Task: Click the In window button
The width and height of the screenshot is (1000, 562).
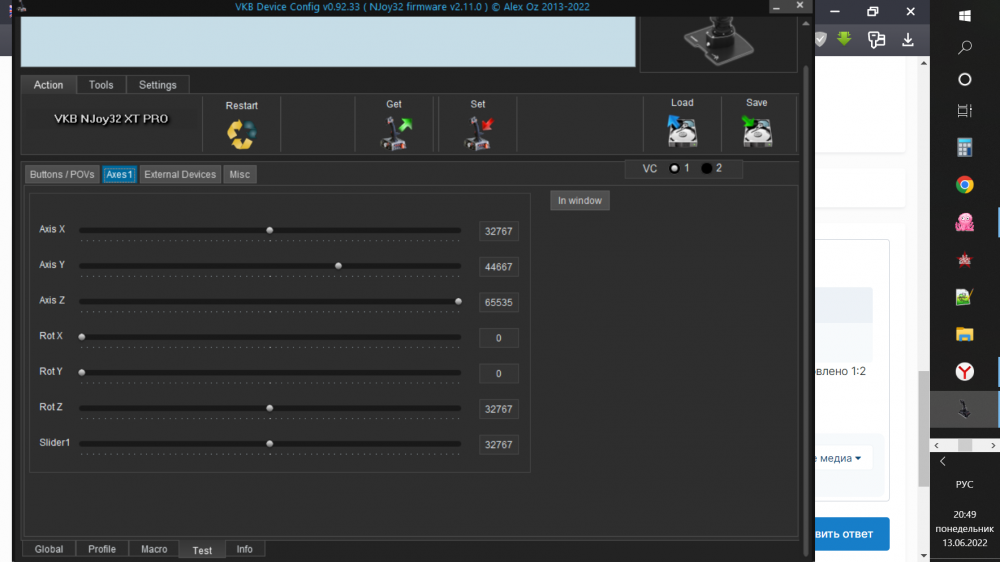Action: tap(580, 200)
